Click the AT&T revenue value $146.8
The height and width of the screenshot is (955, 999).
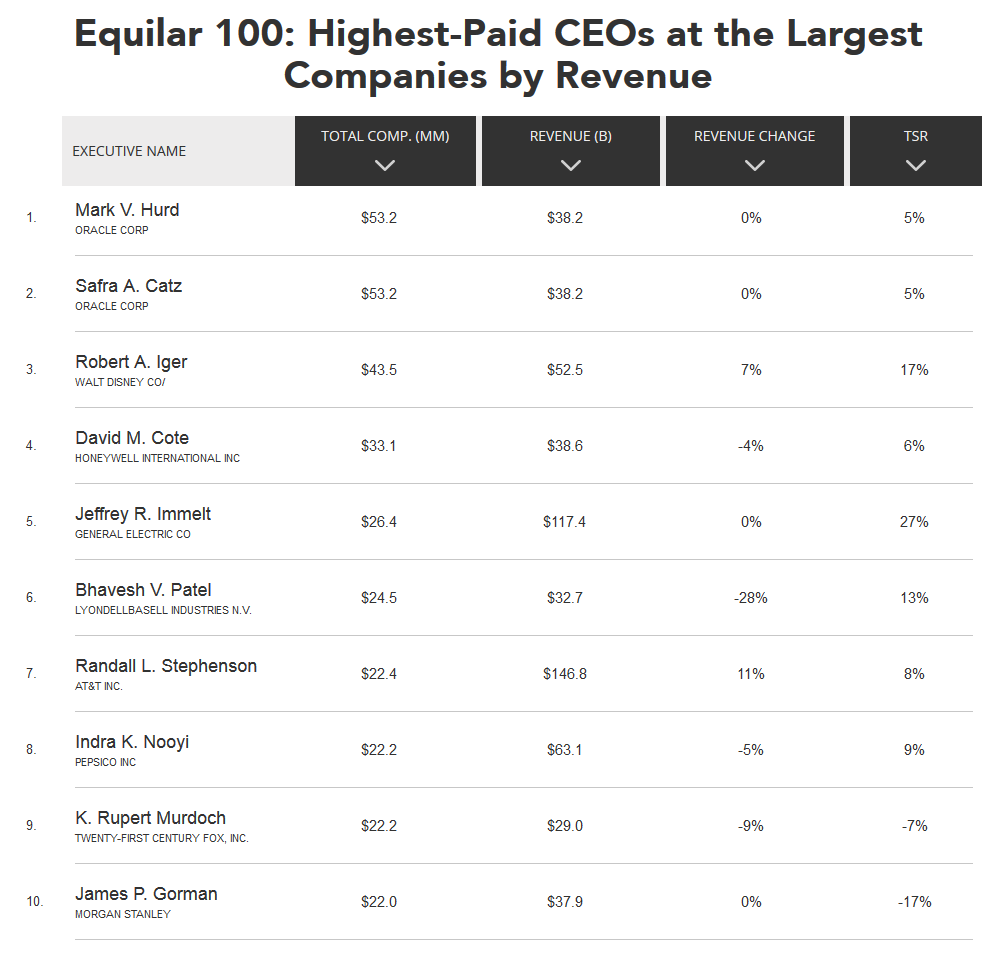565,674
